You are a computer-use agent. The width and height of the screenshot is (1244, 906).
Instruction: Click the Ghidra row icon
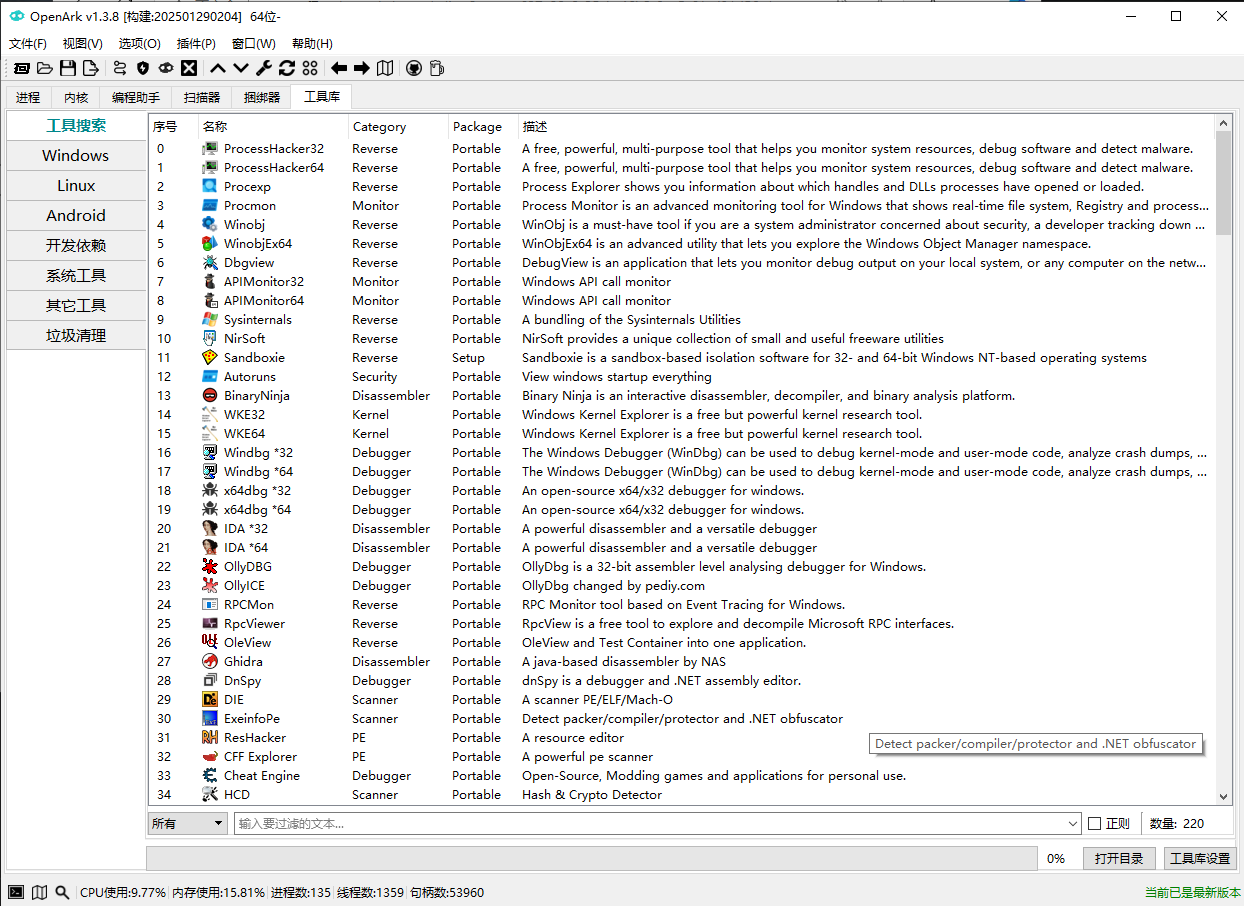click(x=210, y=661)
